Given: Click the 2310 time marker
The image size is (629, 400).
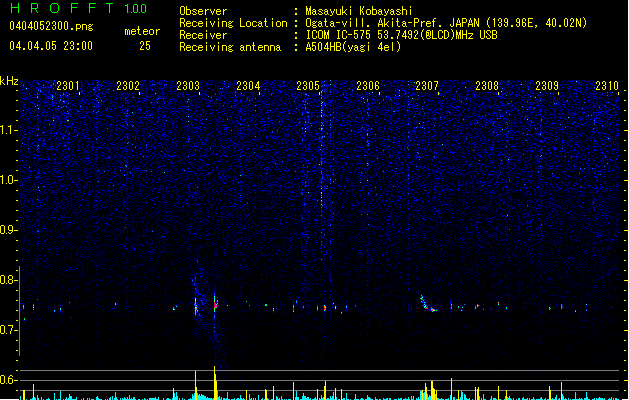Looking at the screenshot, I should point(607,86).
